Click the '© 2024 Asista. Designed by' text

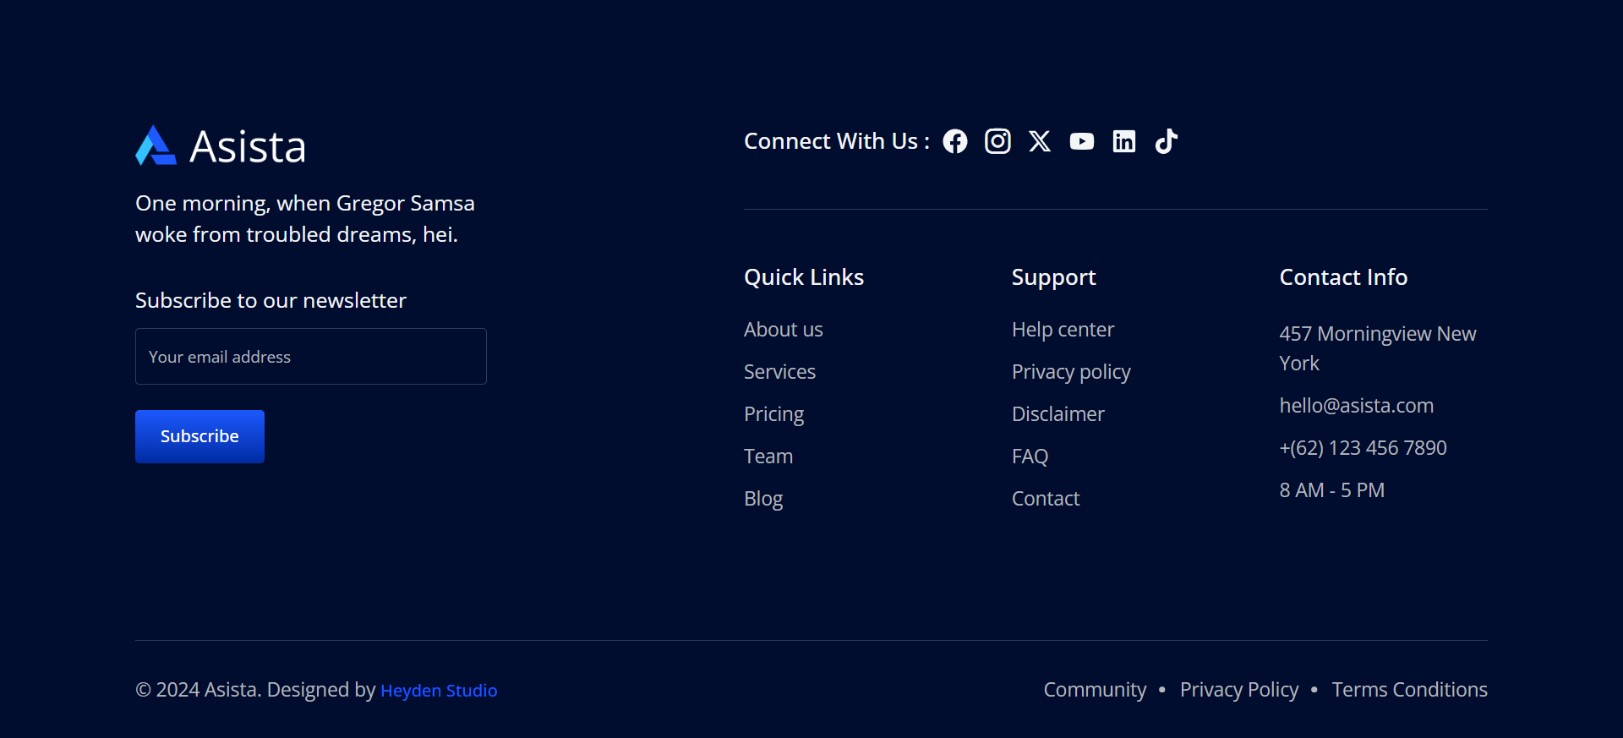point(255,690)
